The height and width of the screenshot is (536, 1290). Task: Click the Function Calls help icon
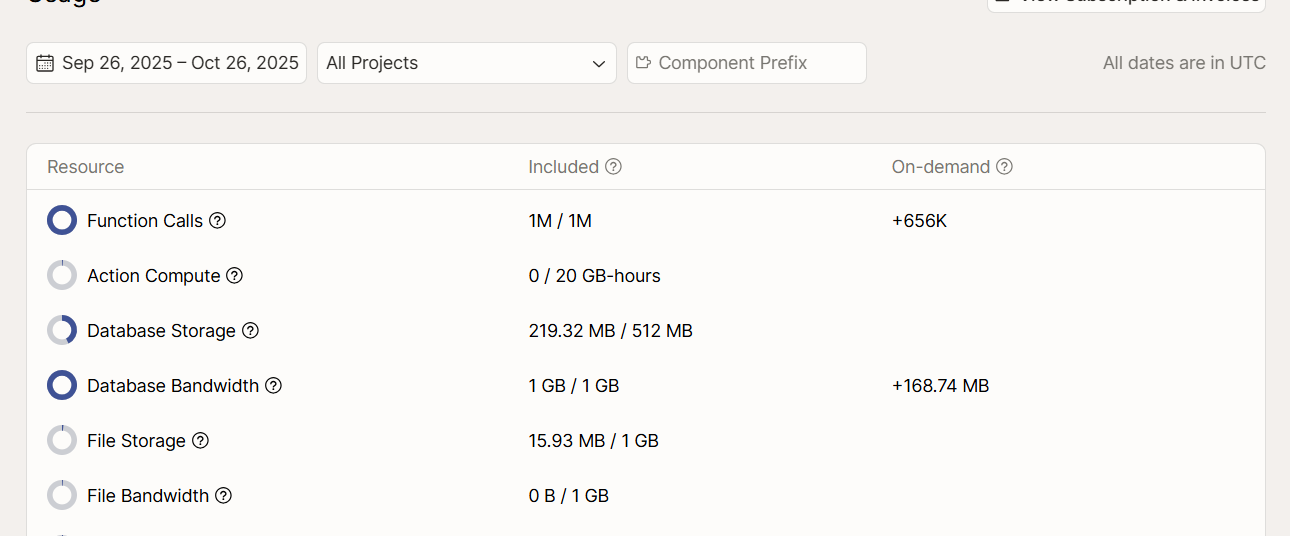pos(217,221)
